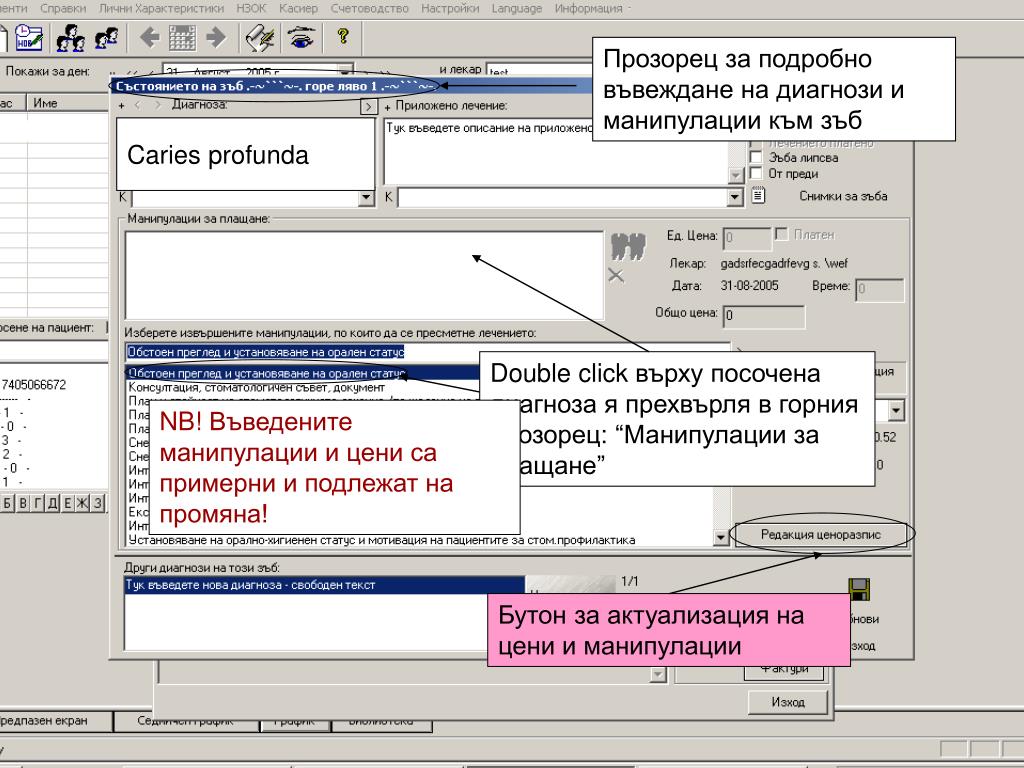Screen dimensions: 1024x768
Task: Open the Информация menu
Action: [x=588, y=8]
